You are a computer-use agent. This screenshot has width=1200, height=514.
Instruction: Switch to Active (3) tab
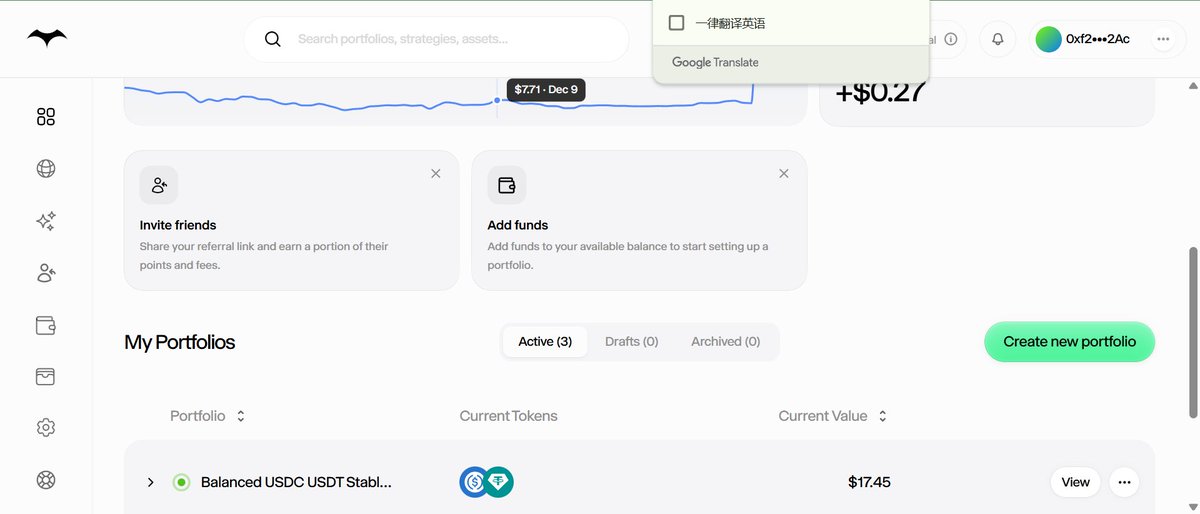click(x=545, y=341)
